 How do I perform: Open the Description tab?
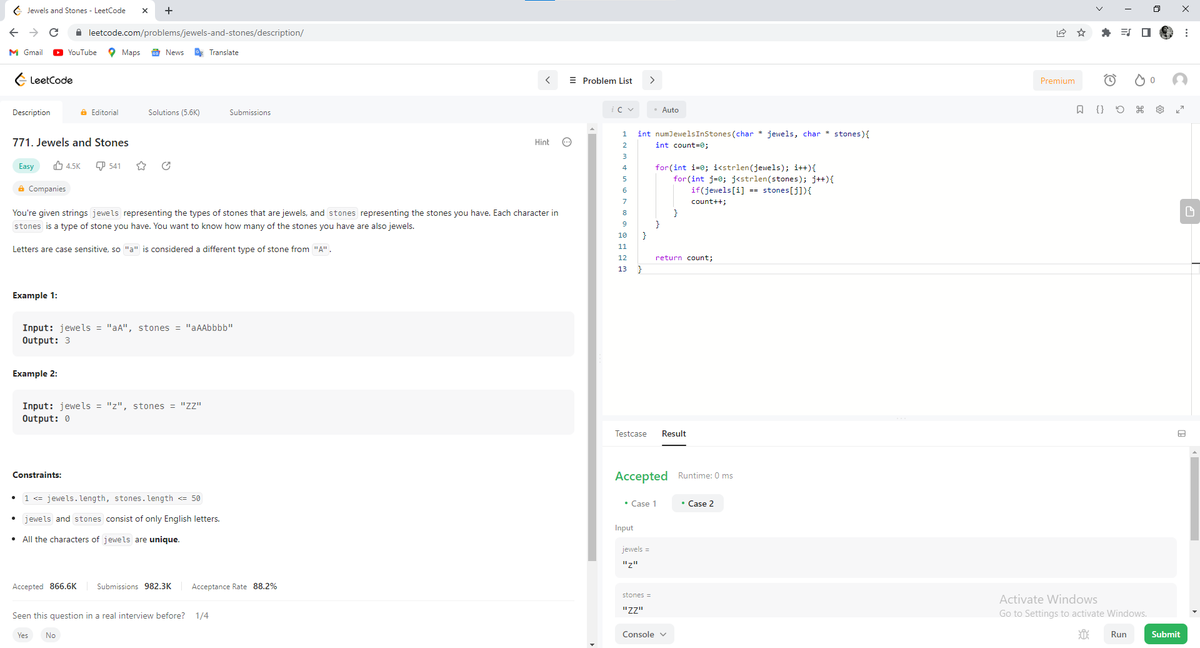pos(31,112)
